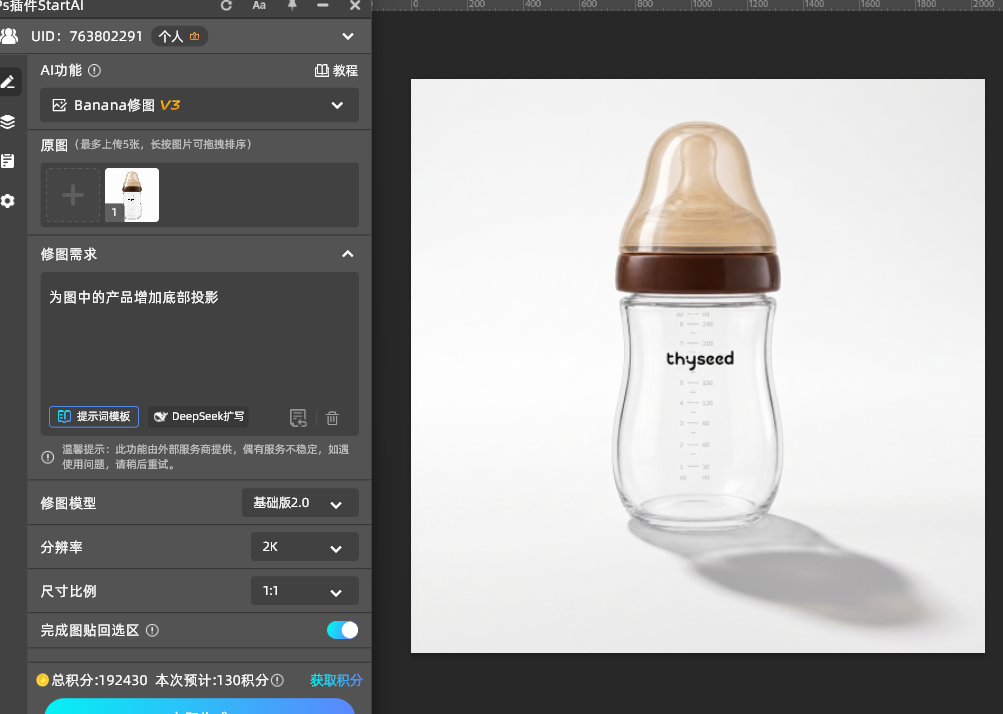Click the 本次预计:130积分 text
Viewport: 1003px width, 714px height.
(x=212, y=680)
